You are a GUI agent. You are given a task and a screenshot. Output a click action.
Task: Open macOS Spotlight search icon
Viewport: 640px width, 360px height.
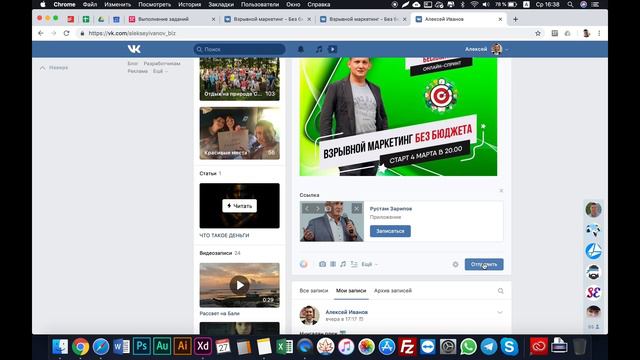570,4
